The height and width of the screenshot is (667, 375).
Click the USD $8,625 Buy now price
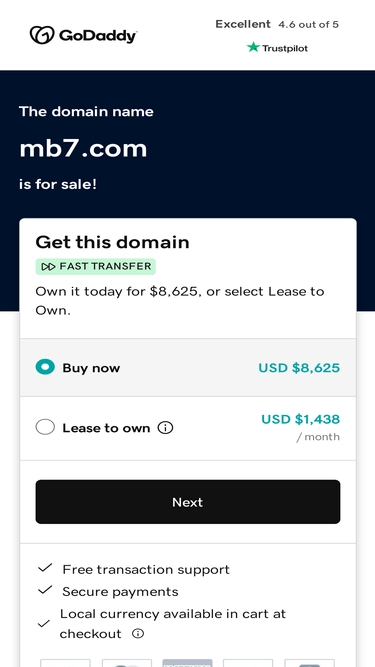coord(299,368)
